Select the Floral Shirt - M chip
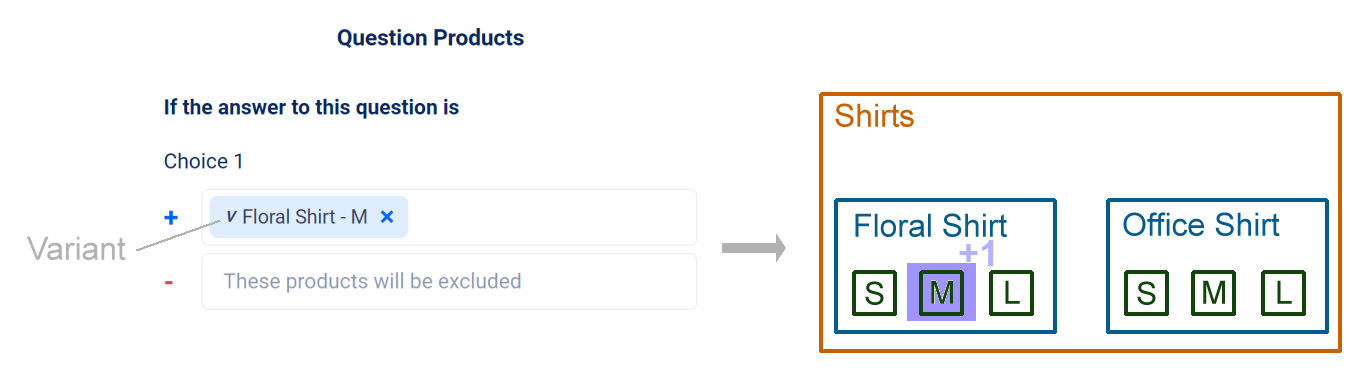This screenshot has width=1364, height=370. click(x=309, y=217)
